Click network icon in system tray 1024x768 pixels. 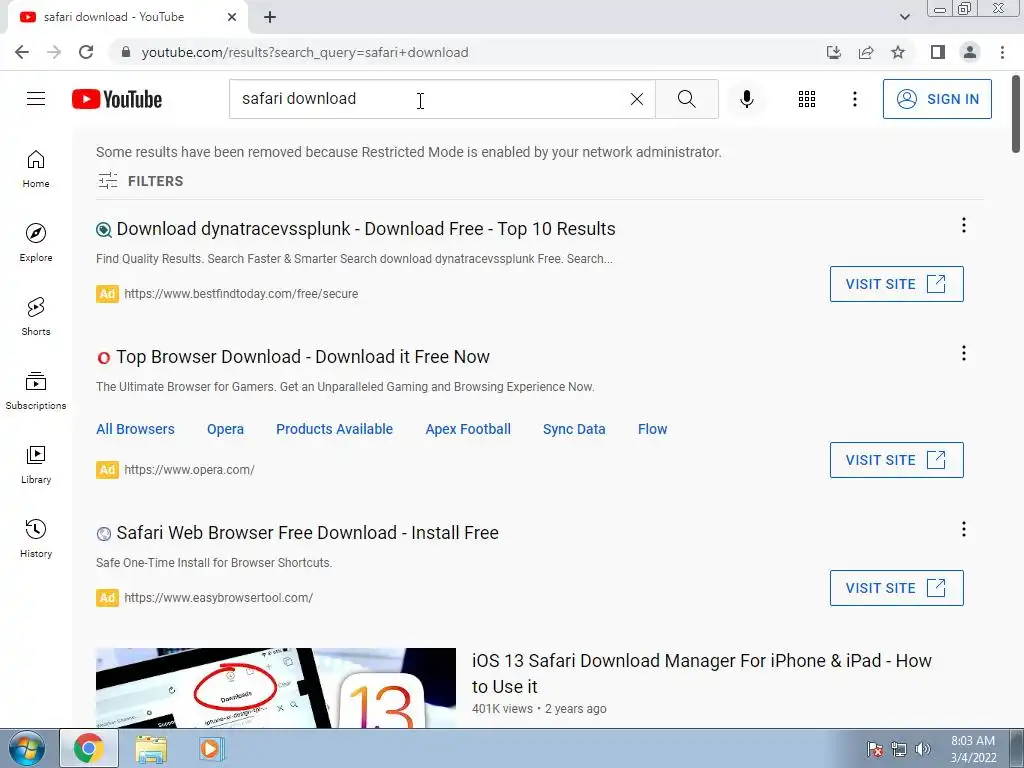click(899, 749)
